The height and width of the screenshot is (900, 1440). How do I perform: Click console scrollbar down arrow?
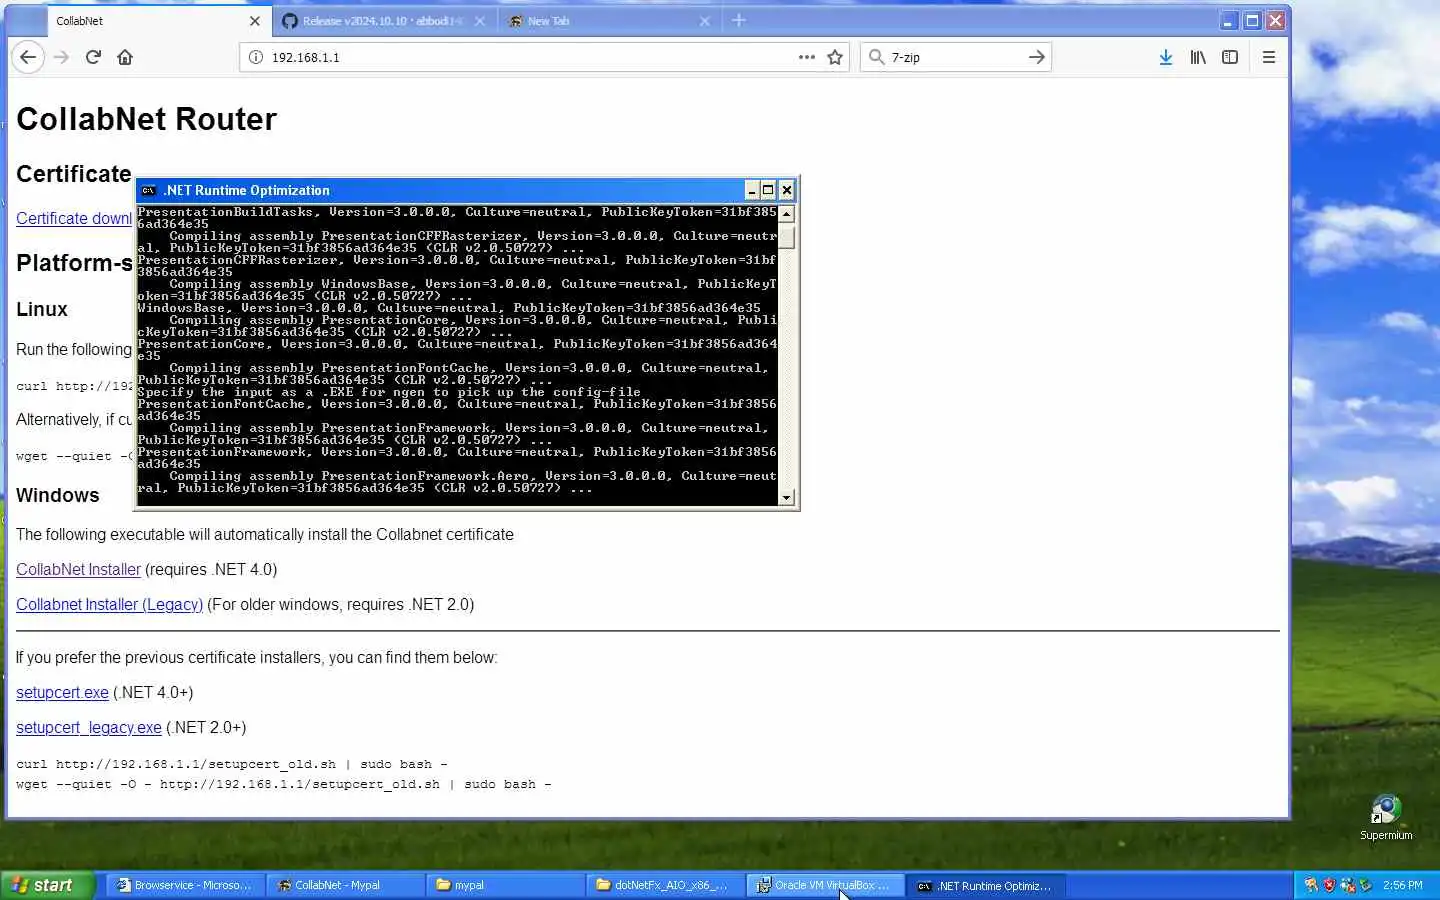pyautogui.click(x=786, y=497)
